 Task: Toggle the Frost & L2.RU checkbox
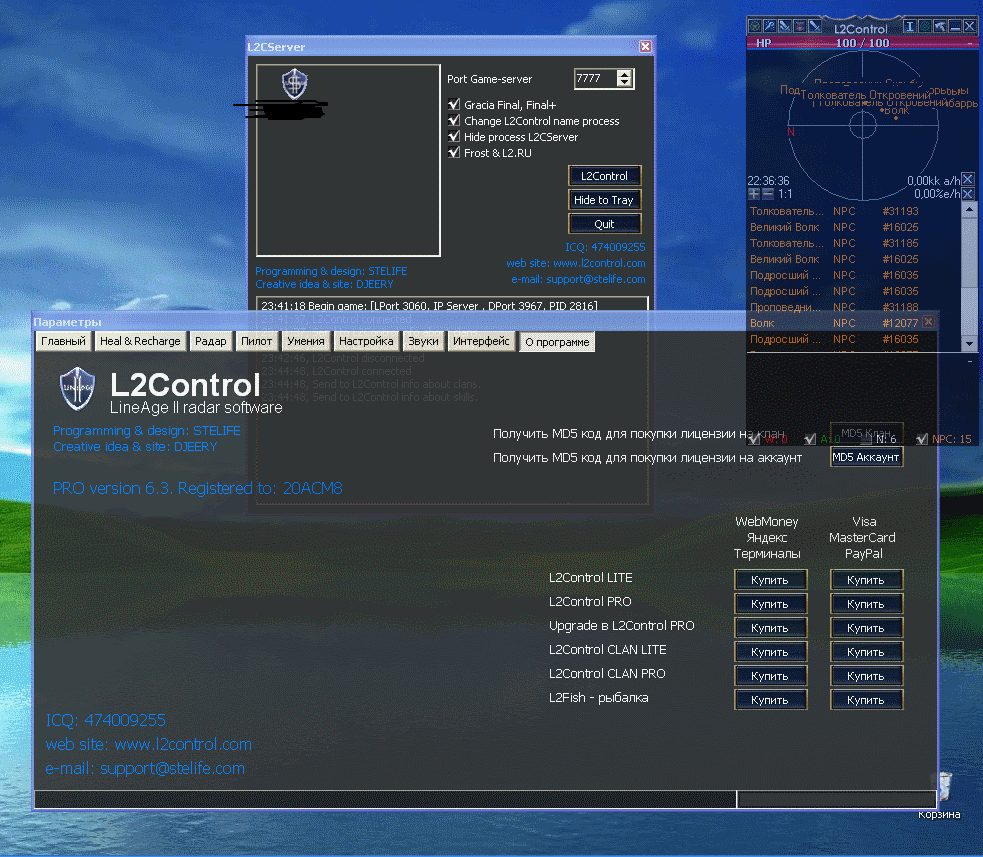point(454,152)
